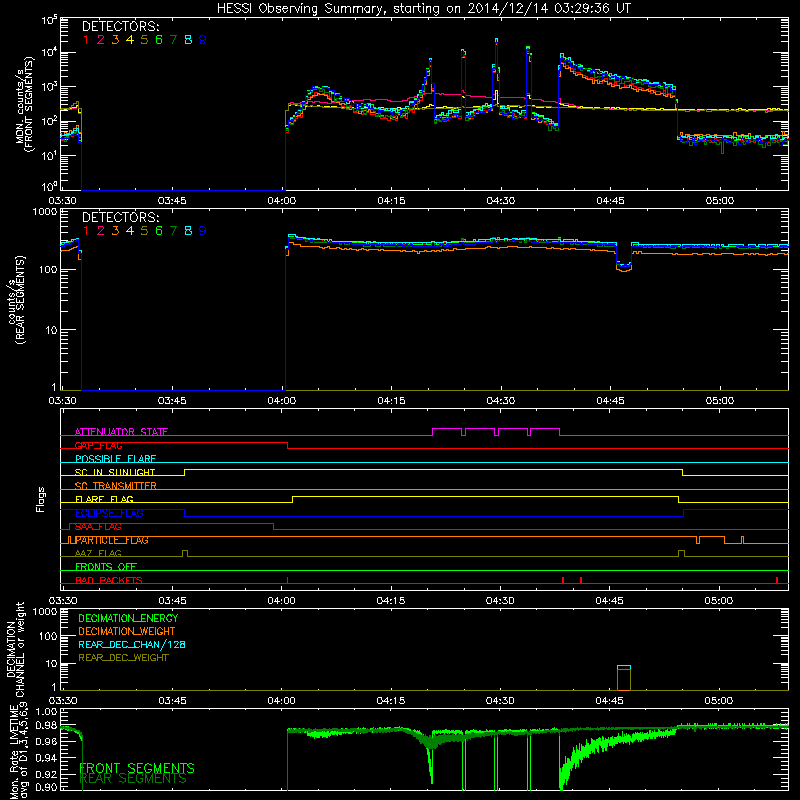Image resolution: width=800 pixels, height=800 pixels.
Task: Pick detector 5 in rear segments legend
Action: pyautogui.click(x=144, y=231)
